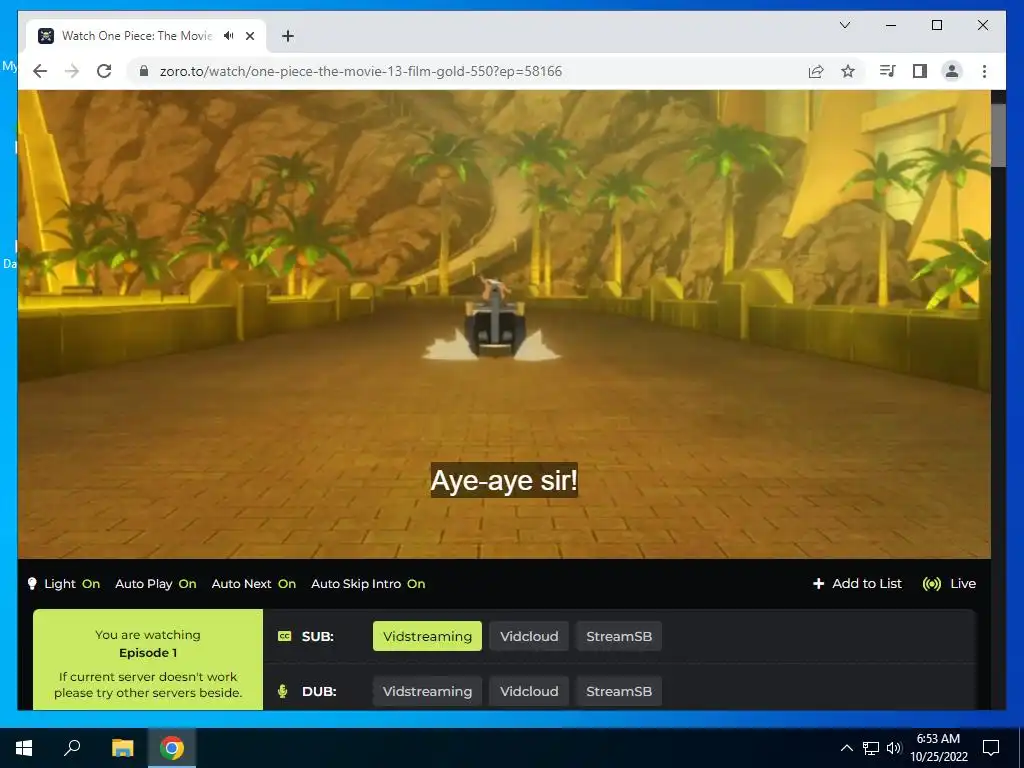The height and width of the screenshot is (768, 1024).
Task: Bookmark this page with star icon
Action: click(x=848, y=71)
